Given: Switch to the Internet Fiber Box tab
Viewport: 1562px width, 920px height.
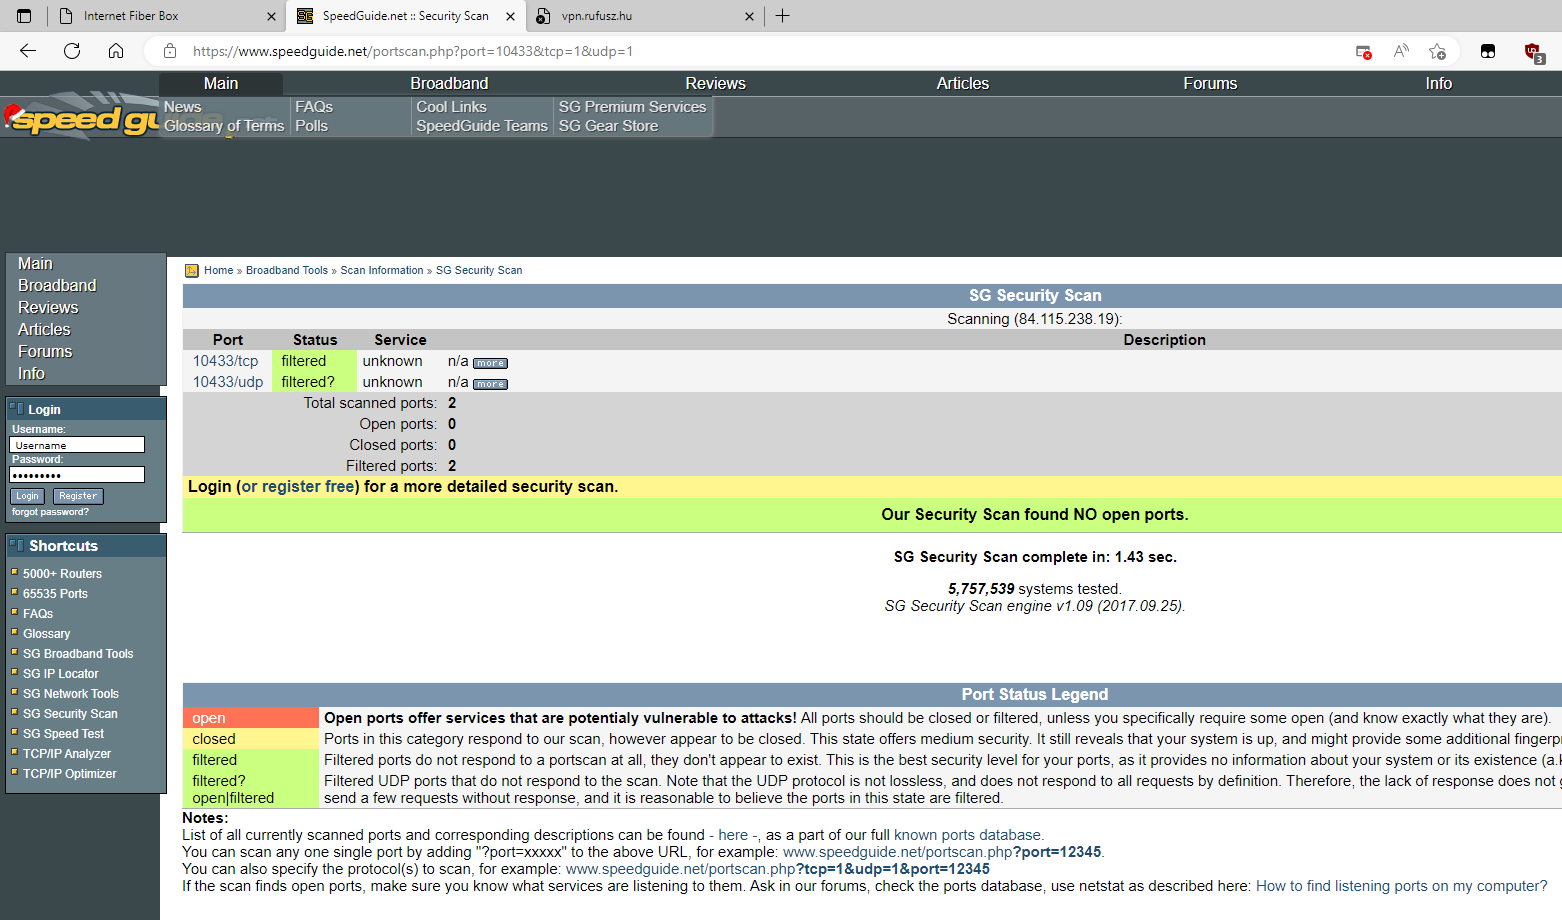Looking at the screenshot, I should 165,16.
